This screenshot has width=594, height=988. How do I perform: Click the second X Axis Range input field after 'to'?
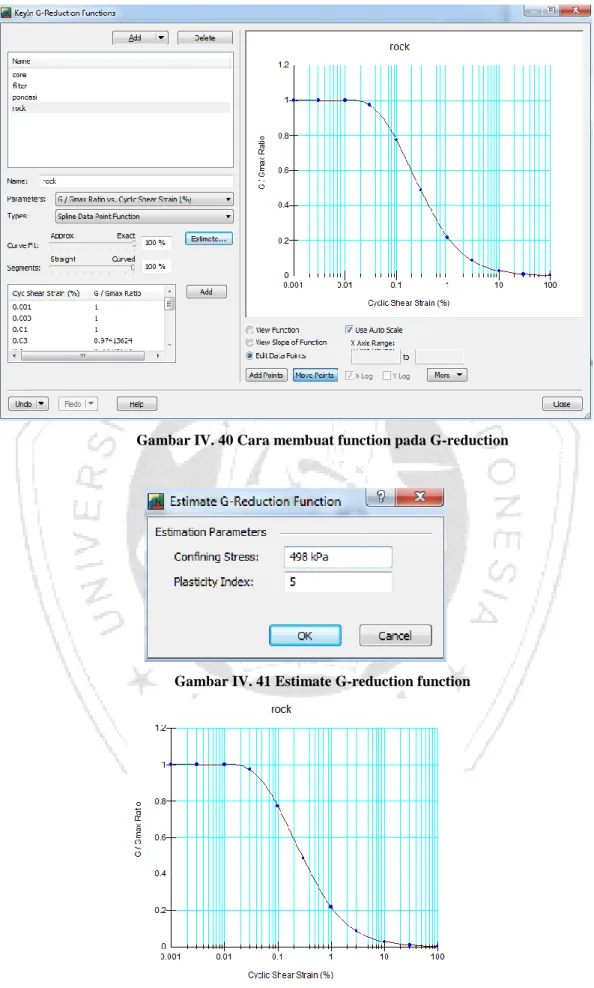tap(439, 357)
